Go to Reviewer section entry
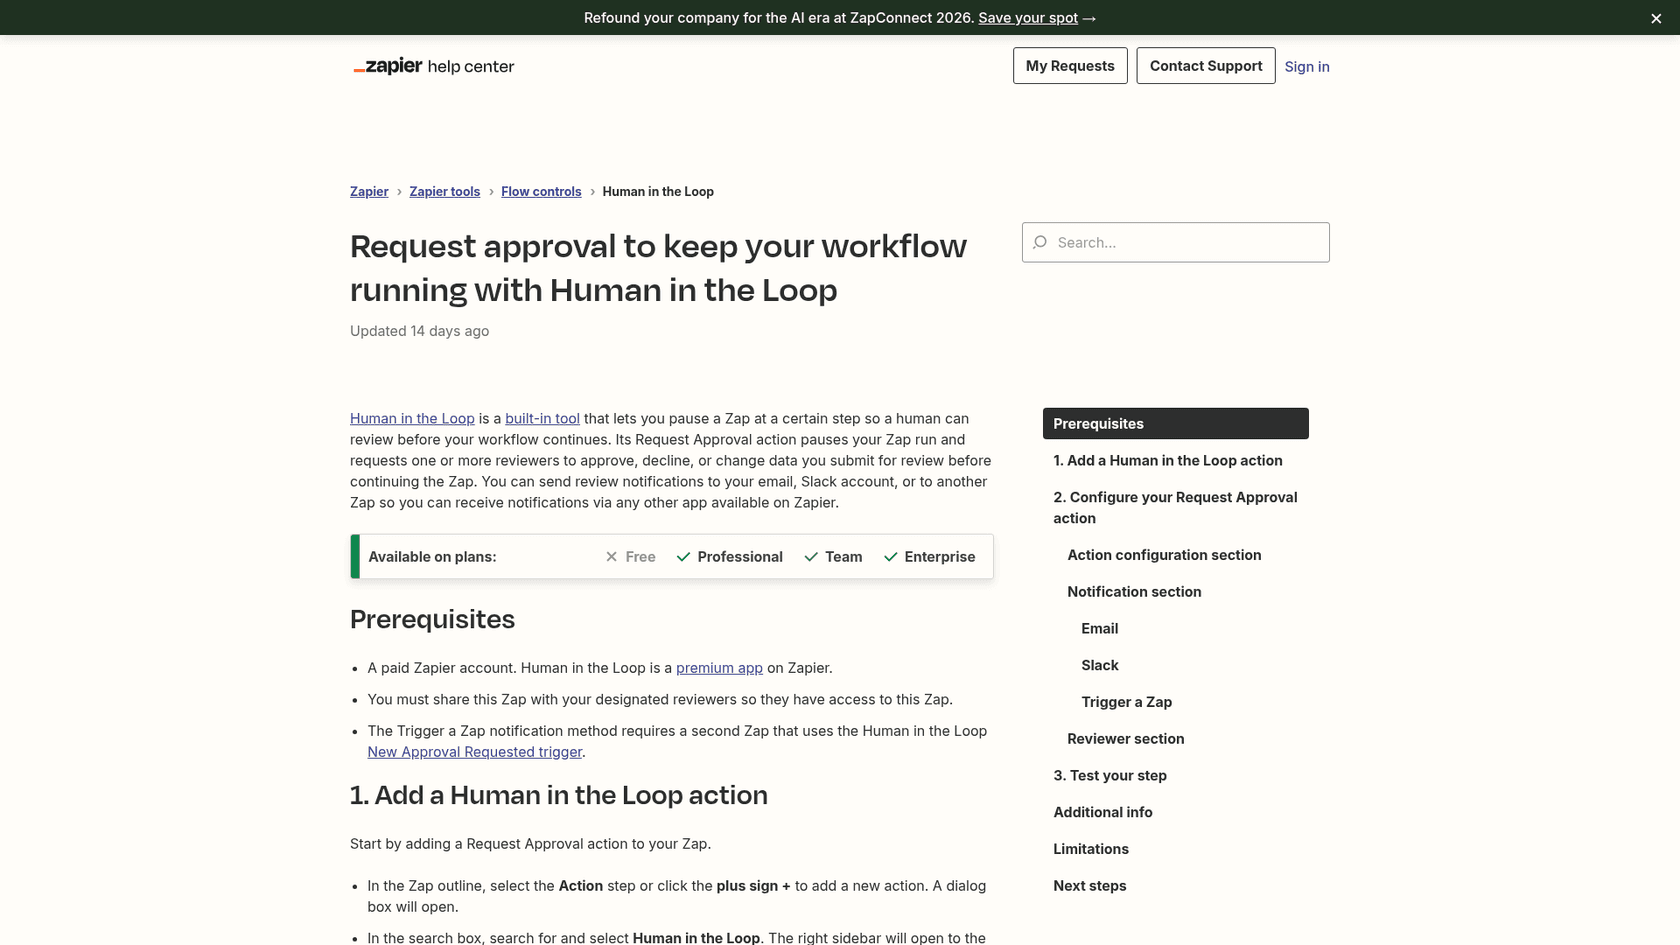This screenshot has width=1680, height=945. pos(1126,738)
